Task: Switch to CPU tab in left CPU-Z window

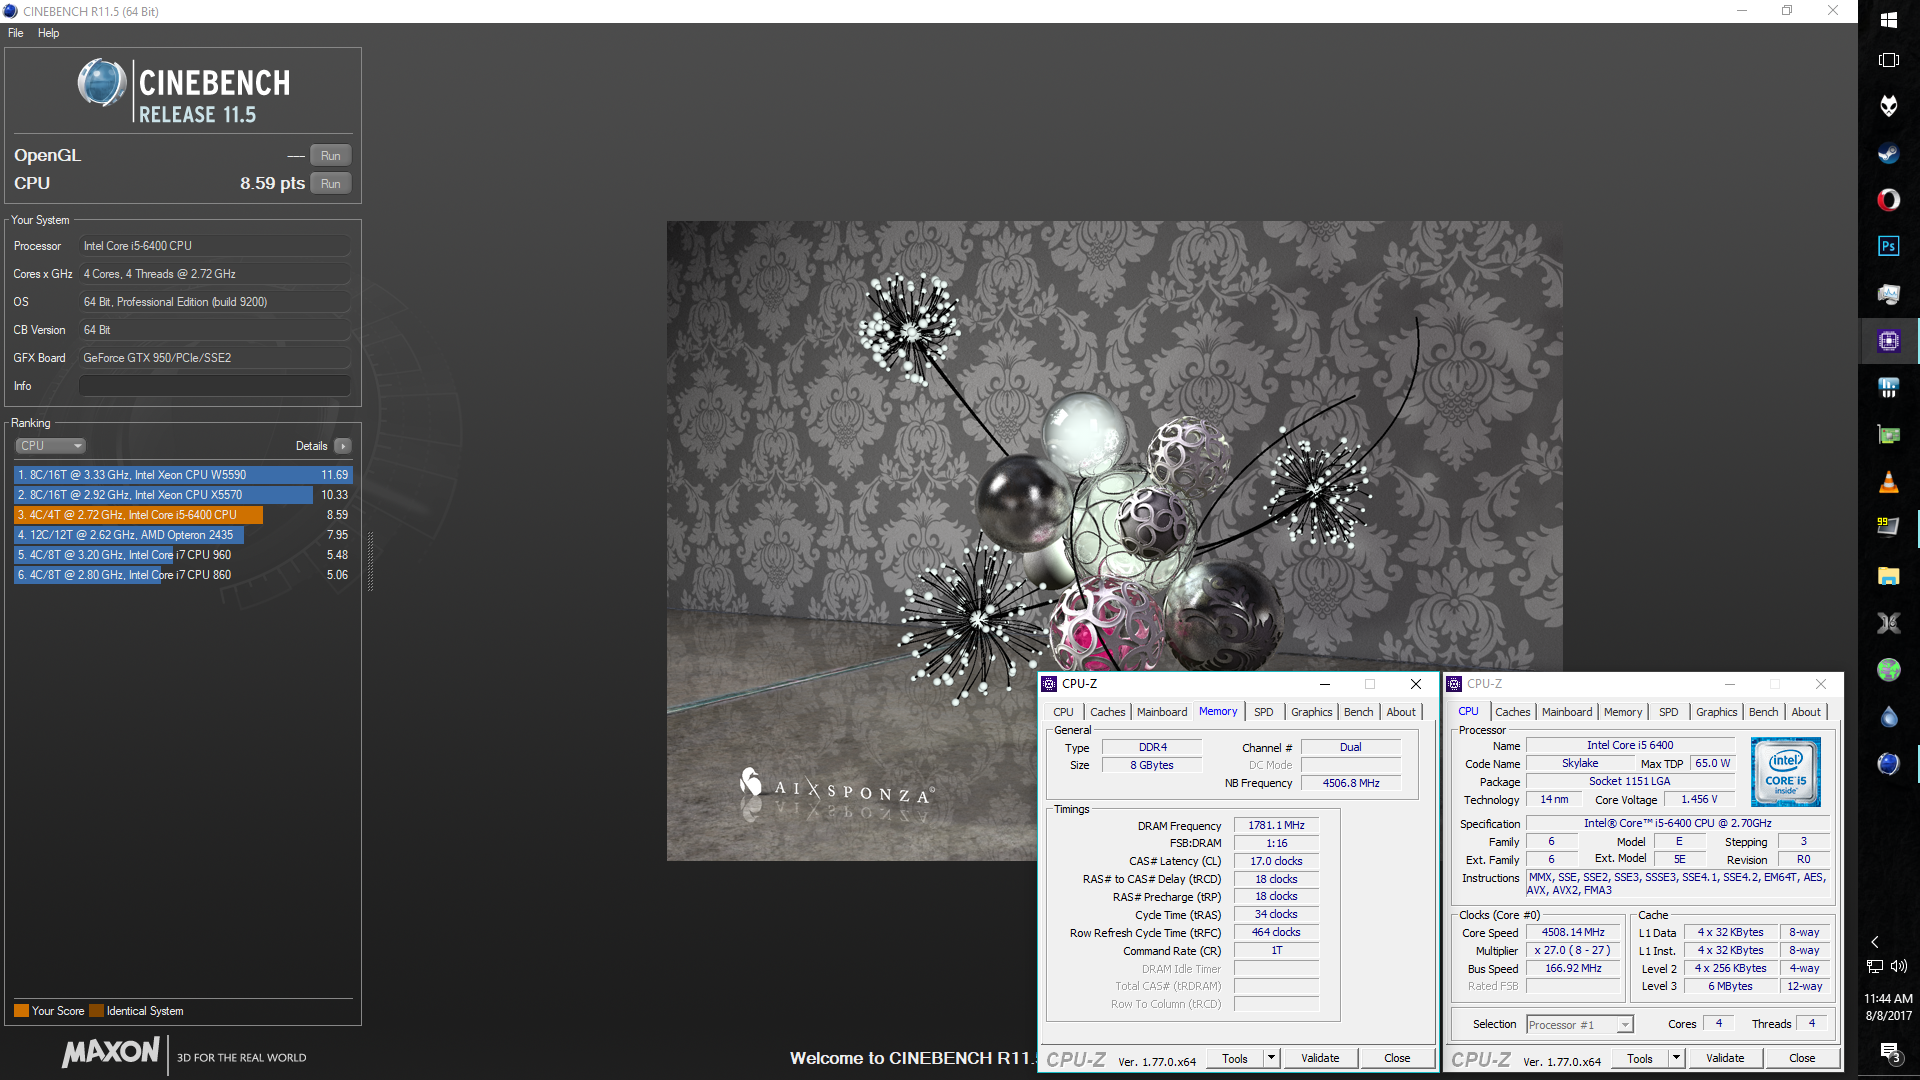Action: (x=1063, y=712)
